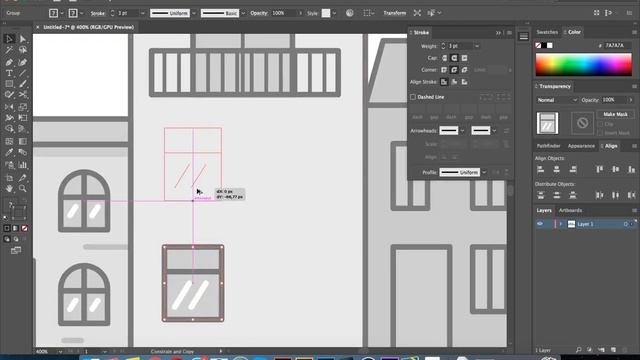
Task: Click the Make Mask button
Action: click(x=615, y=114)
